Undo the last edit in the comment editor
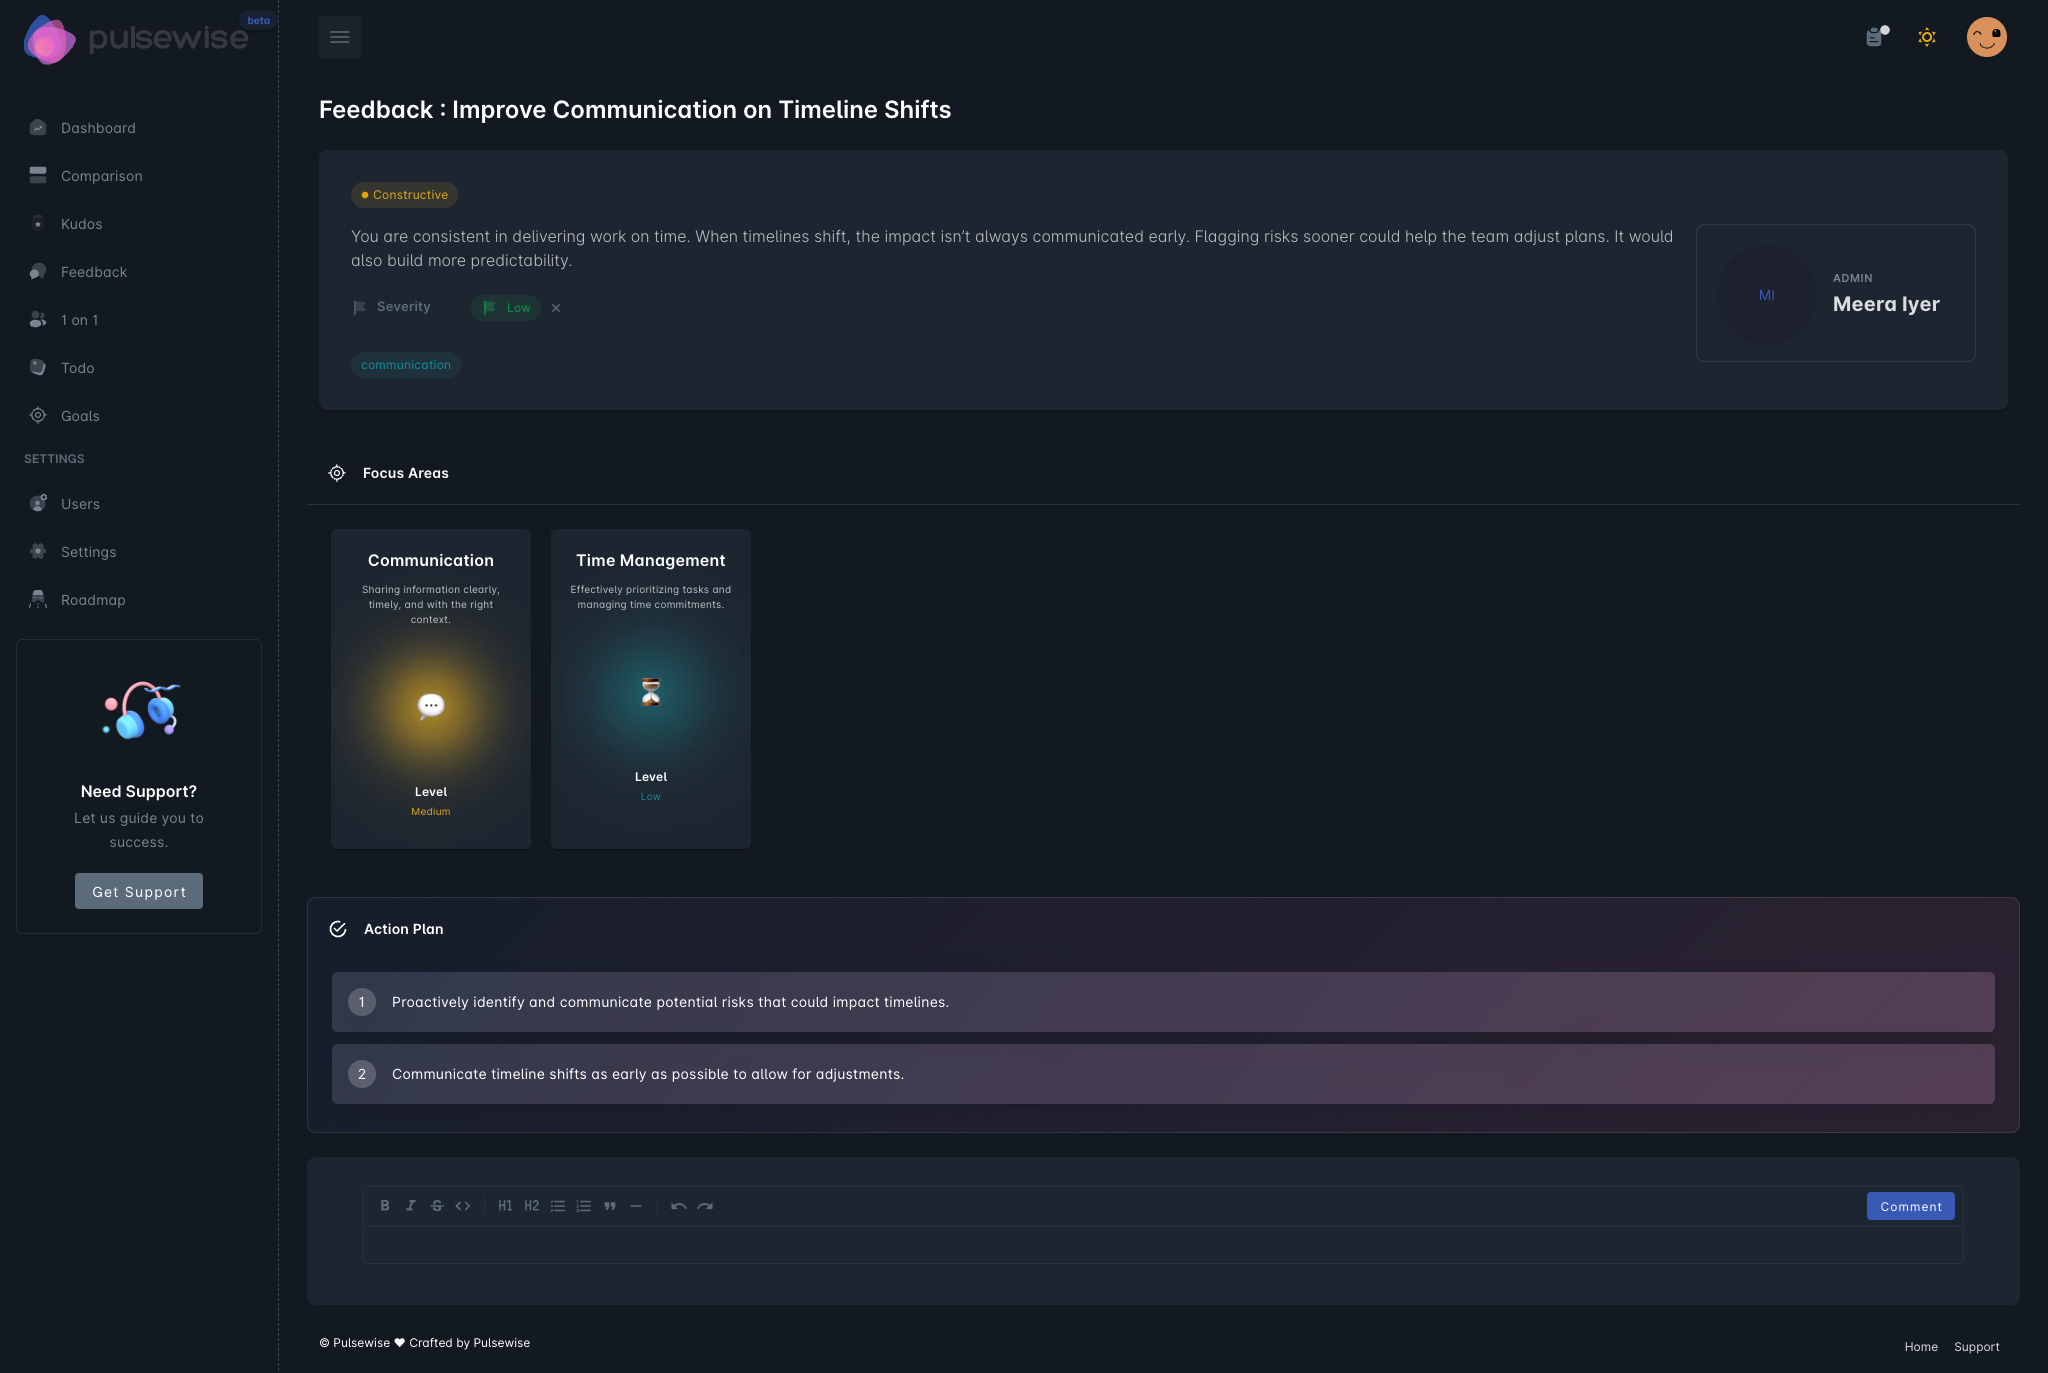 pyautogui.click(x=679, y=1206)
